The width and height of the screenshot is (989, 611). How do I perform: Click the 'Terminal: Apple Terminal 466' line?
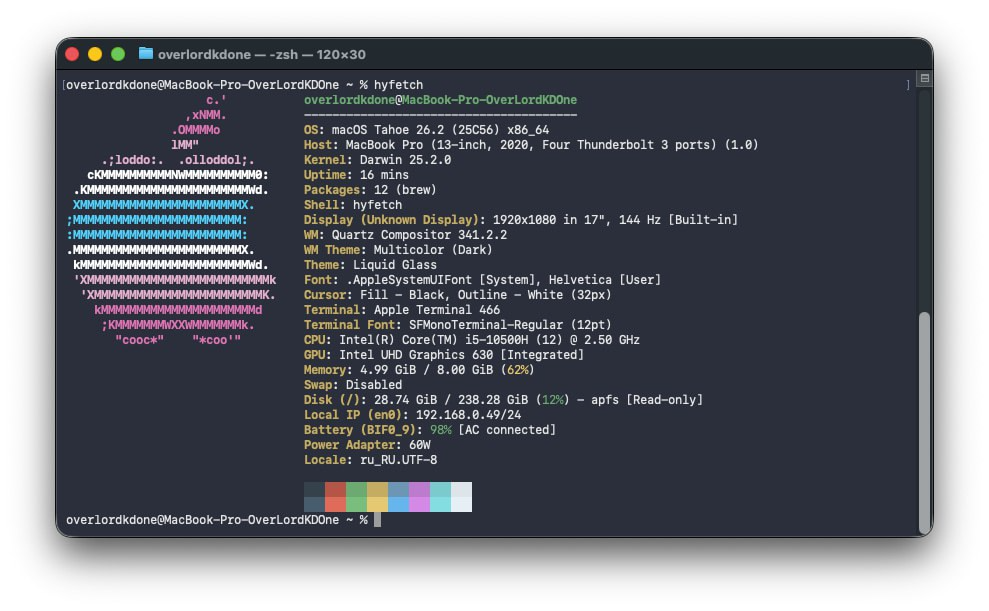click(402, 310)
